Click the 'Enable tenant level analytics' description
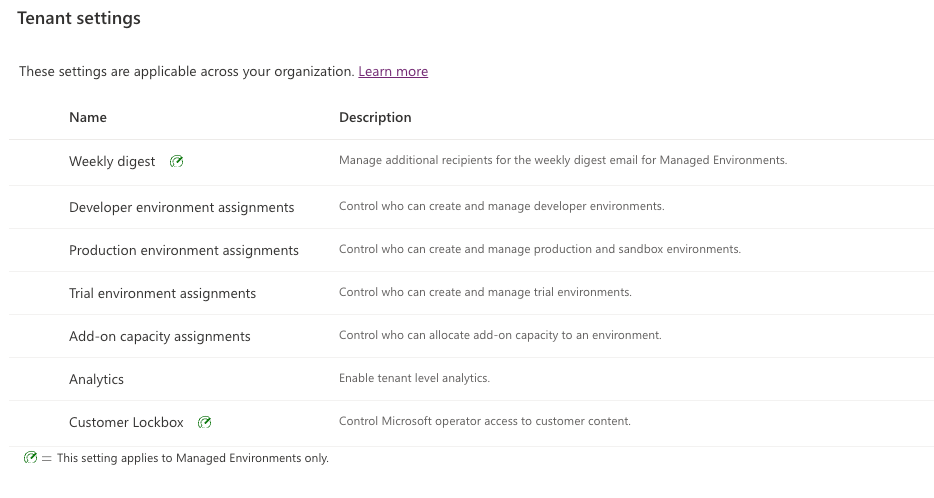 (415, 378)
